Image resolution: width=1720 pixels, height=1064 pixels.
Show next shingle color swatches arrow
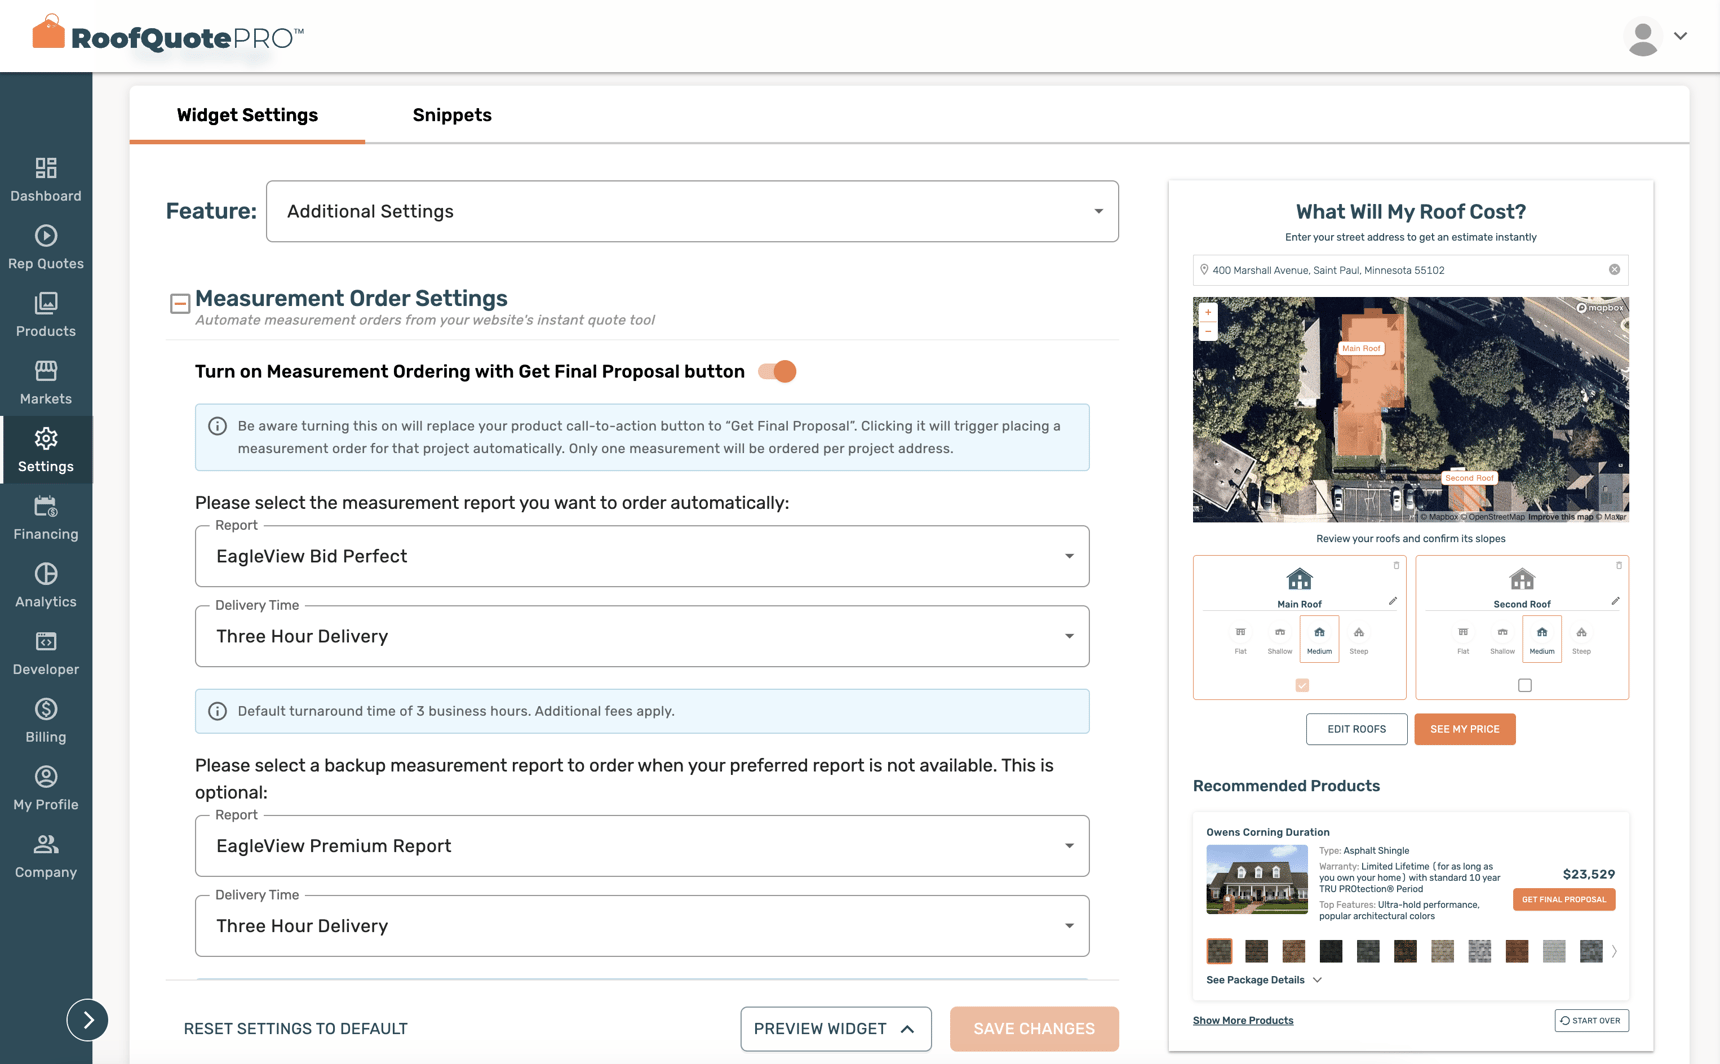[x=1614, y=951]
